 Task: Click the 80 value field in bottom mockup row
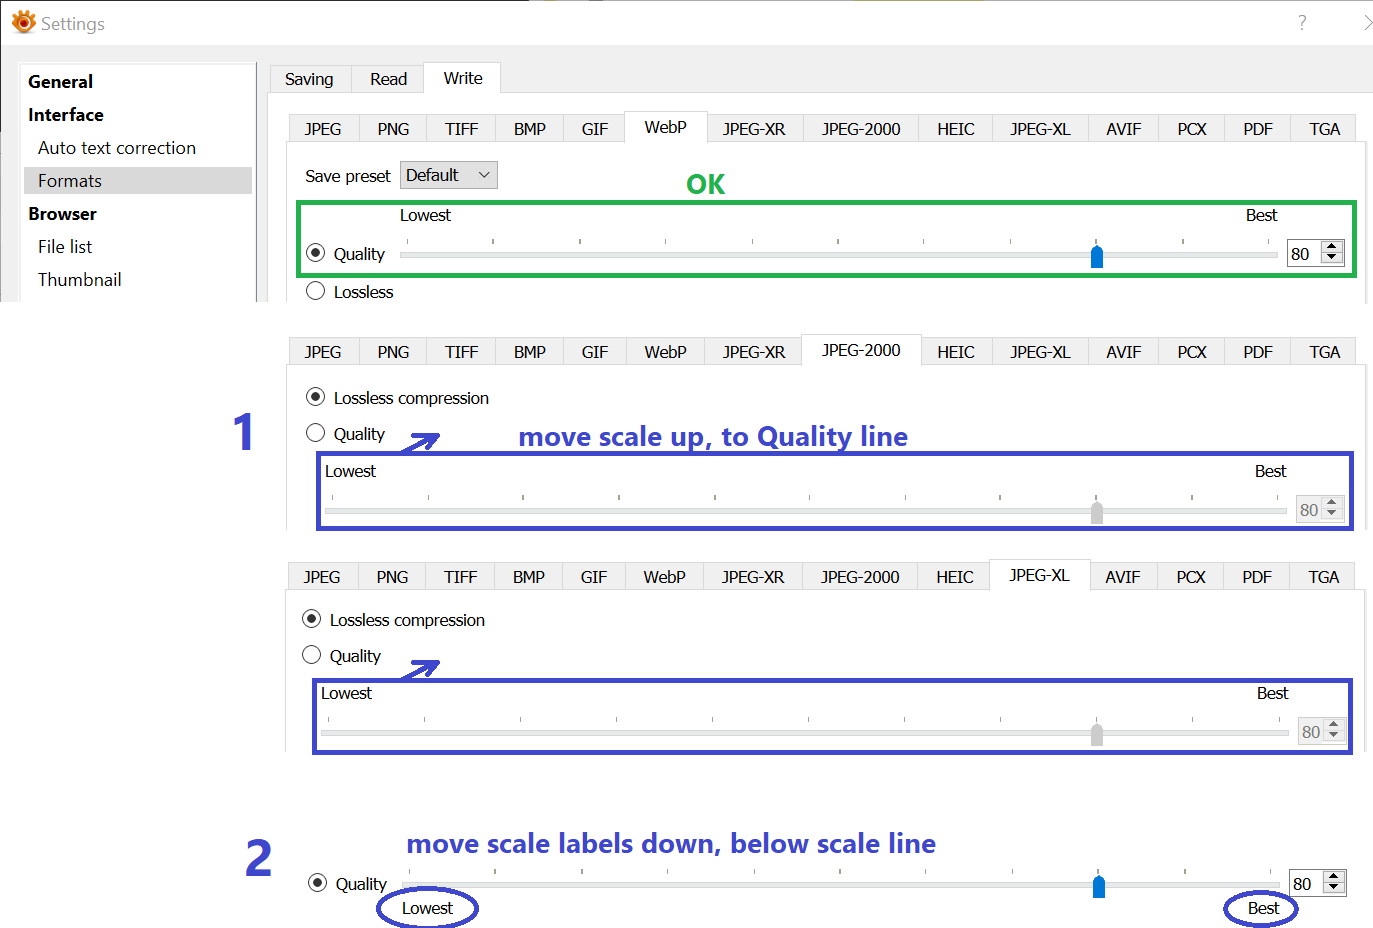[x=1305, y=884]
